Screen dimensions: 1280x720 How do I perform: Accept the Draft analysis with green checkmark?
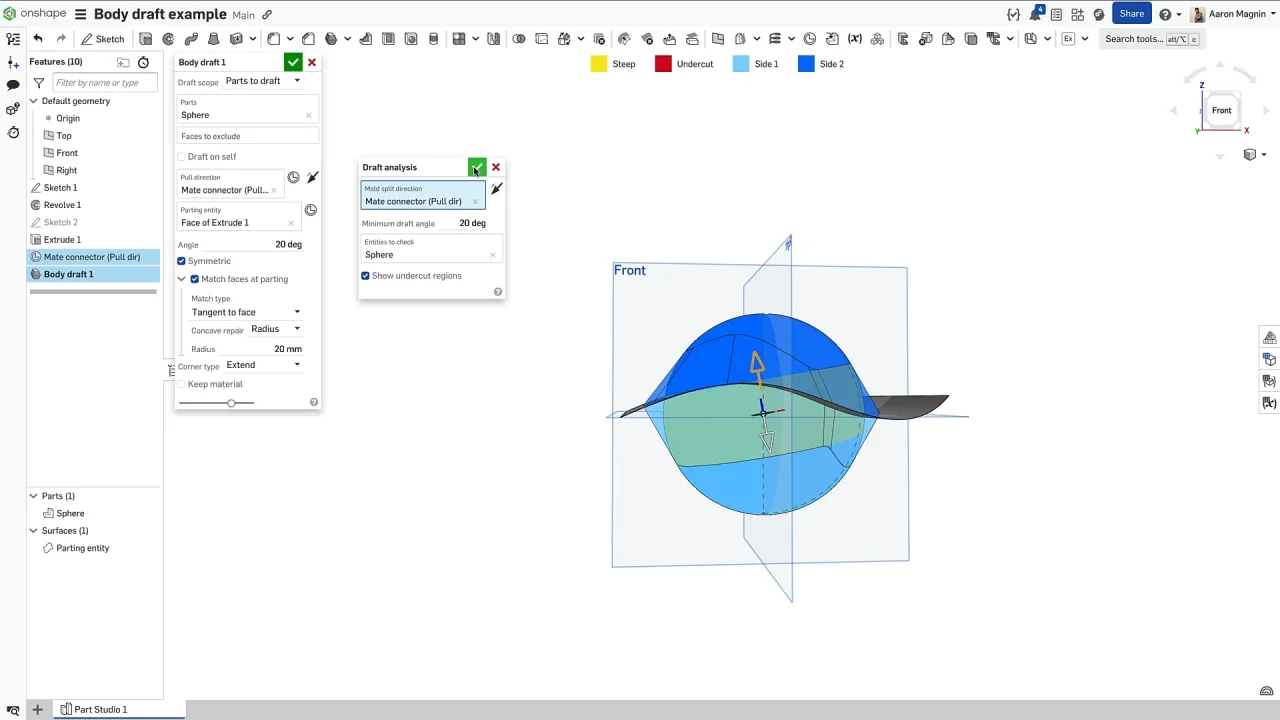click(477, 167)
